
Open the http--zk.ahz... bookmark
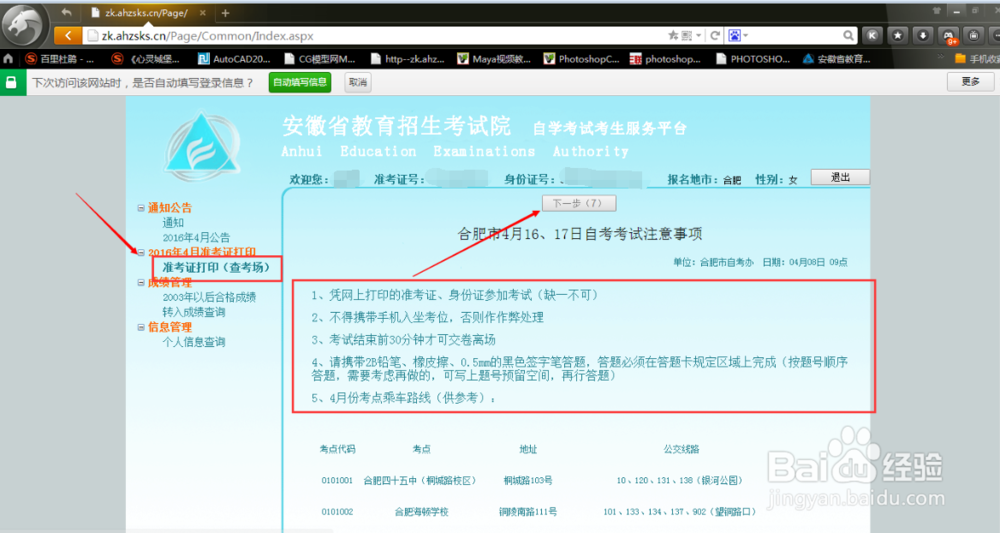[x=407, y=59]
